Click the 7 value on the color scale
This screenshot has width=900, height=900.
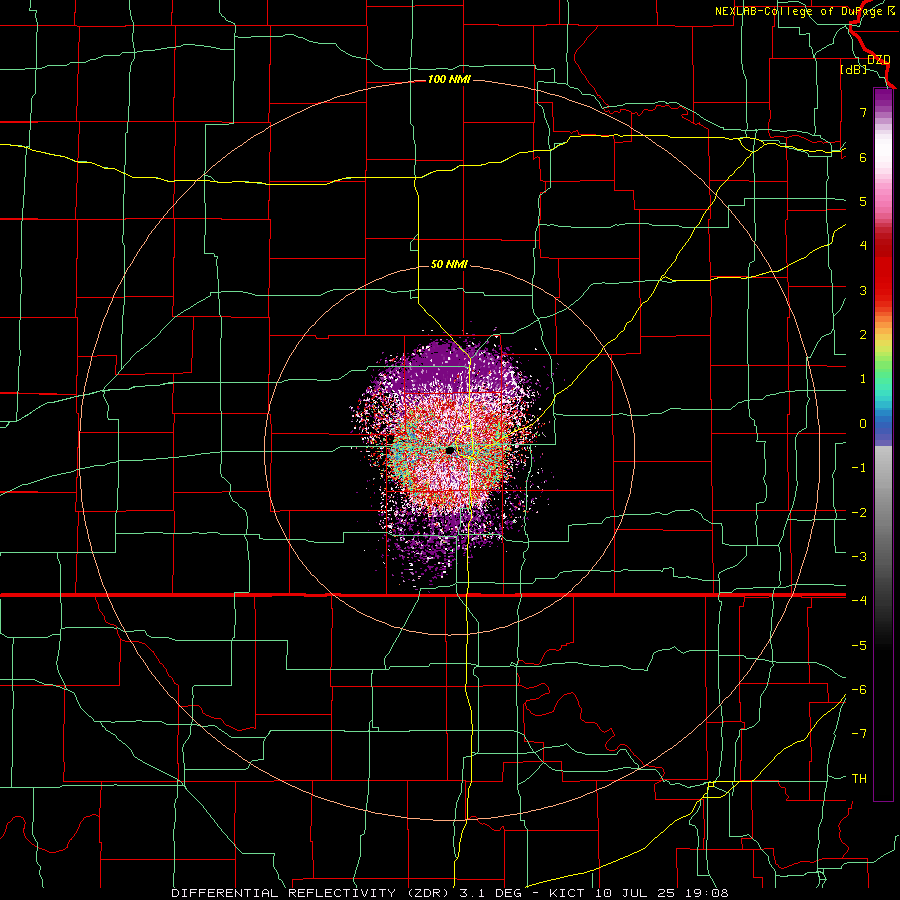(863, 112)
